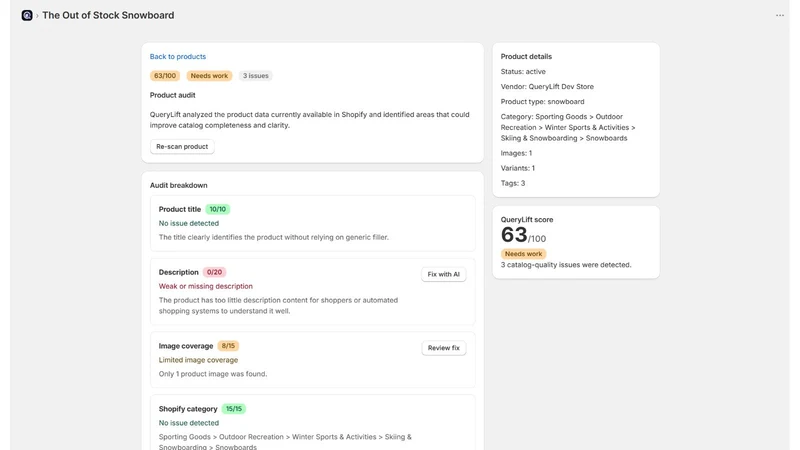Image resolution: width=800 pixels, height=450 pixels.
Task: Click the 15/15 Shopify category badge
Action: click(234, 409)
